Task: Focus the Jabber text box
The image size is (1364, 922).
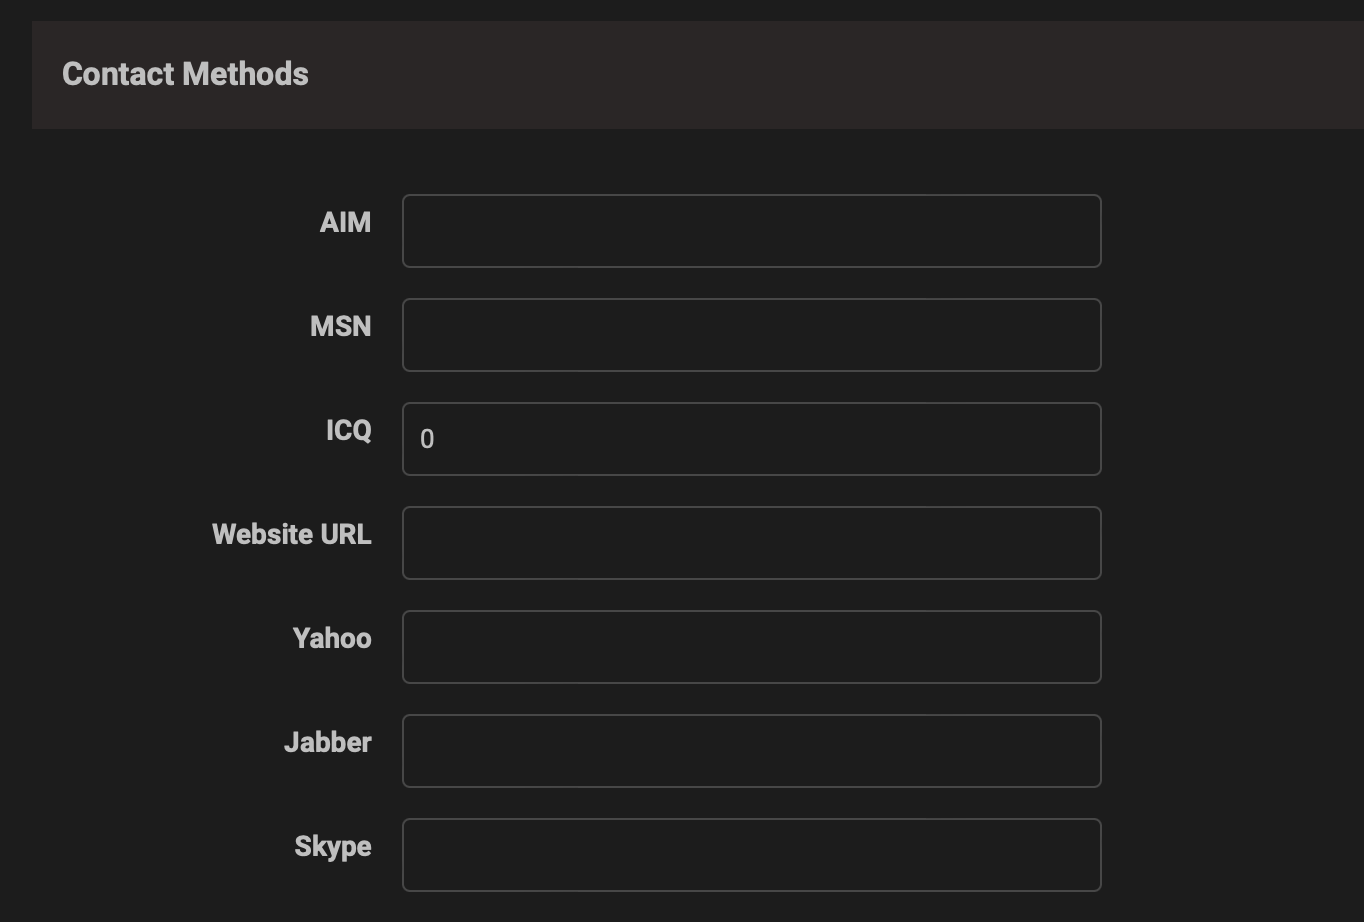Action: click(751, 751)
